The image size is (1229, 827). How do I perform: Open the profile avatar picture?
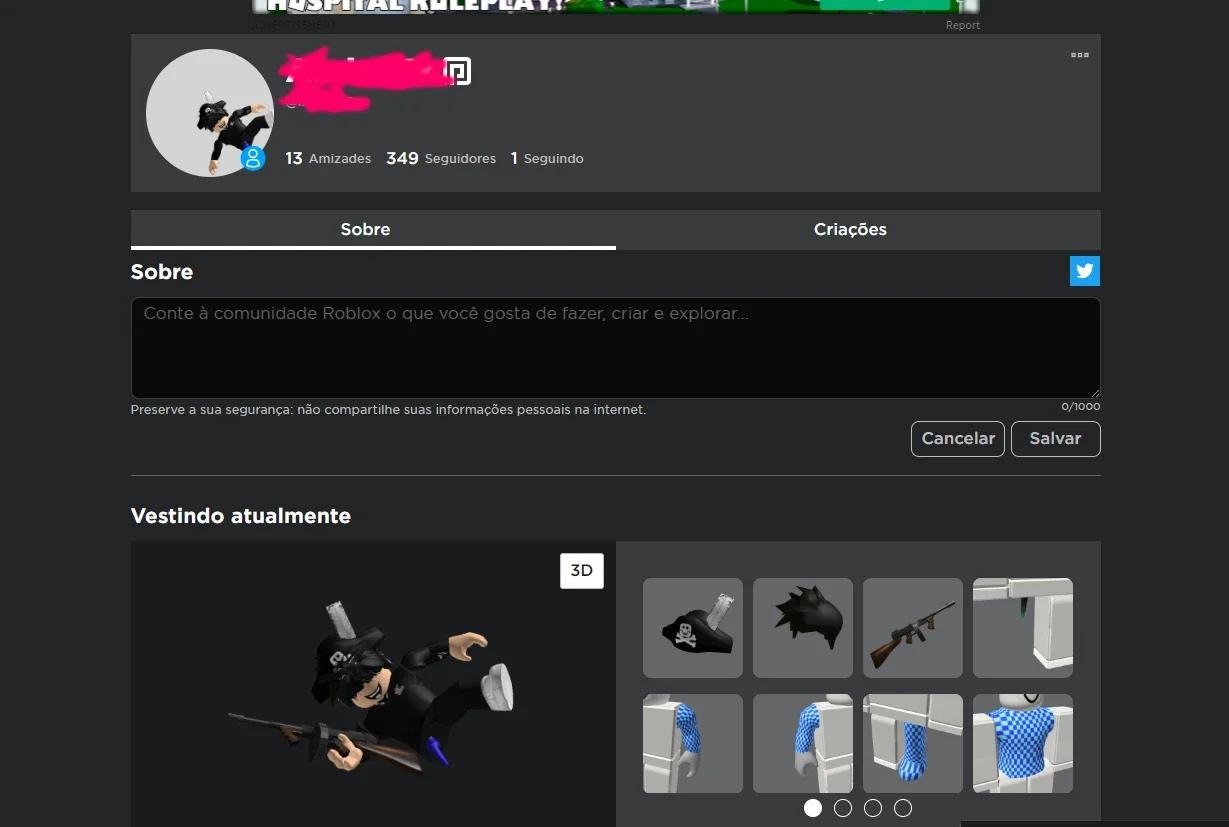pos(210,113)
